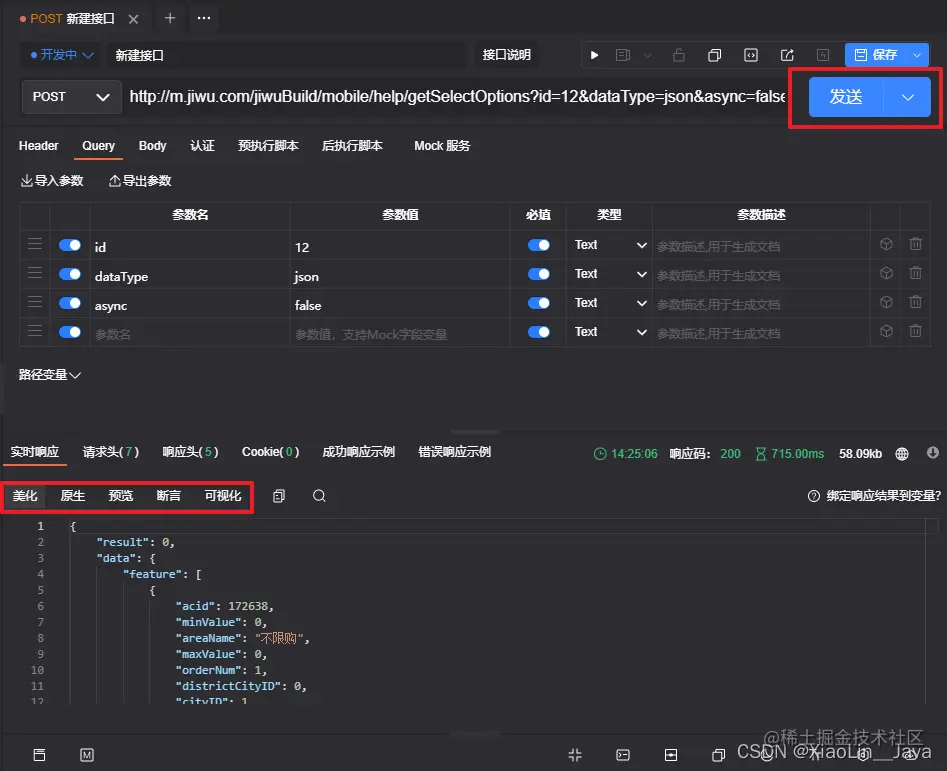Click the 3D box icon in id row

coord(886,244)
